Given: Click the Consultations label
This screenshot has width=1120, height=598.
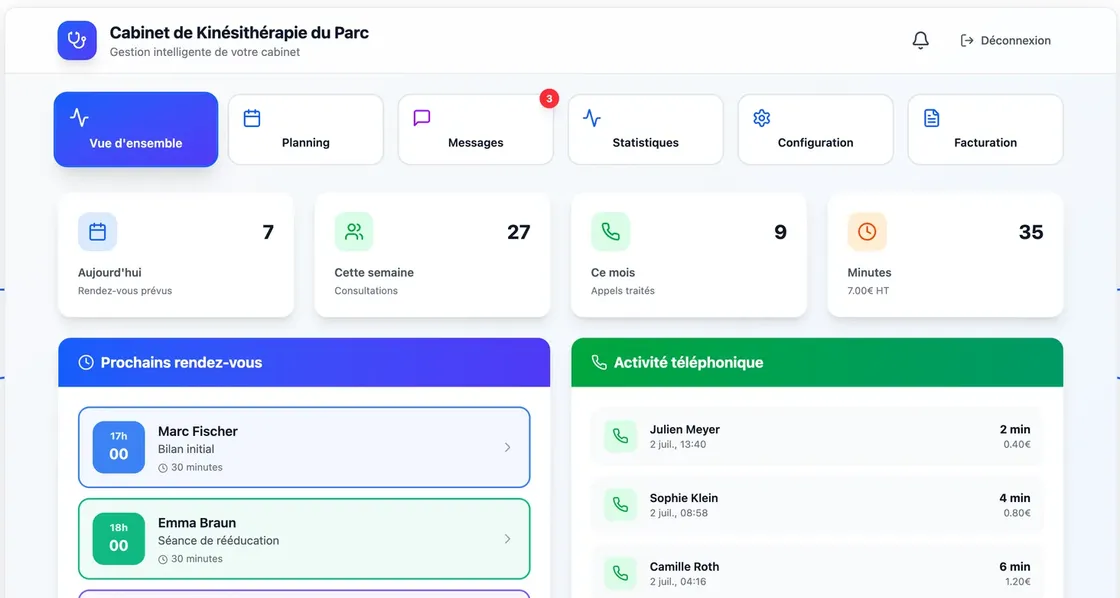Looking at the screenshot, I should [366, 291].
